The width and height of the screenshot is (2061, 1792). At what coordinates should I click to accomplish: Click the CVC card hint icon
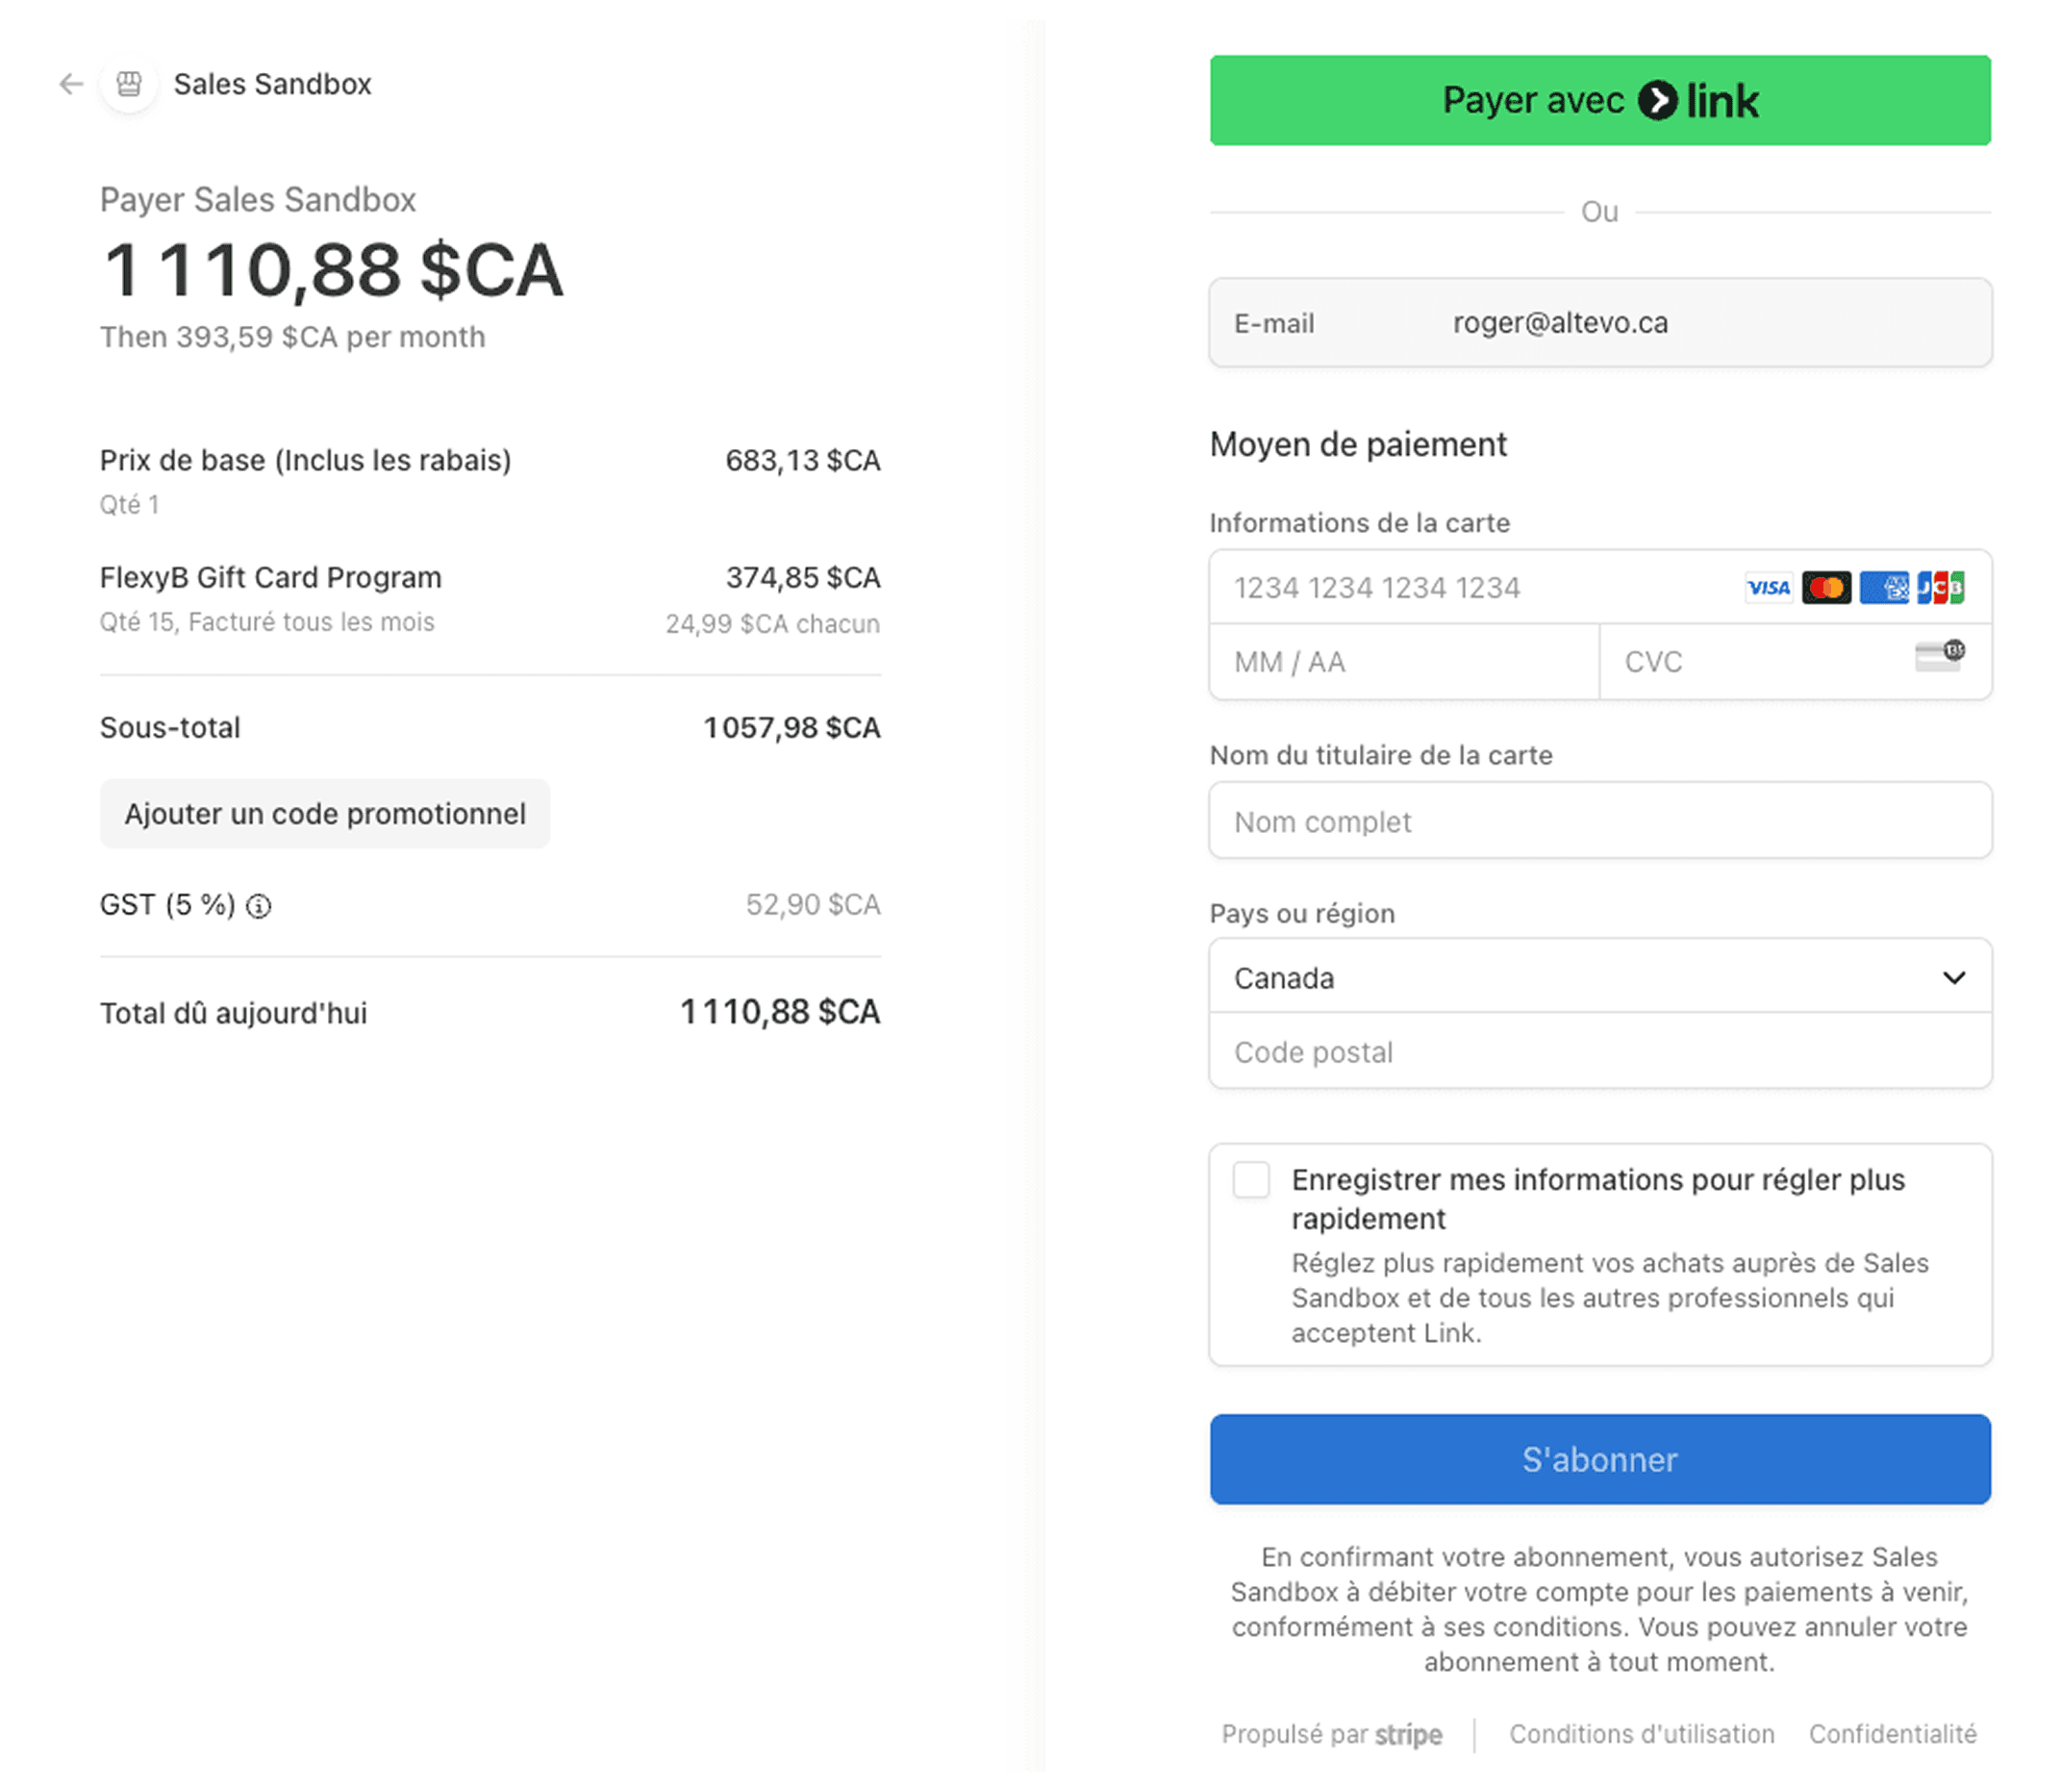1940,657
